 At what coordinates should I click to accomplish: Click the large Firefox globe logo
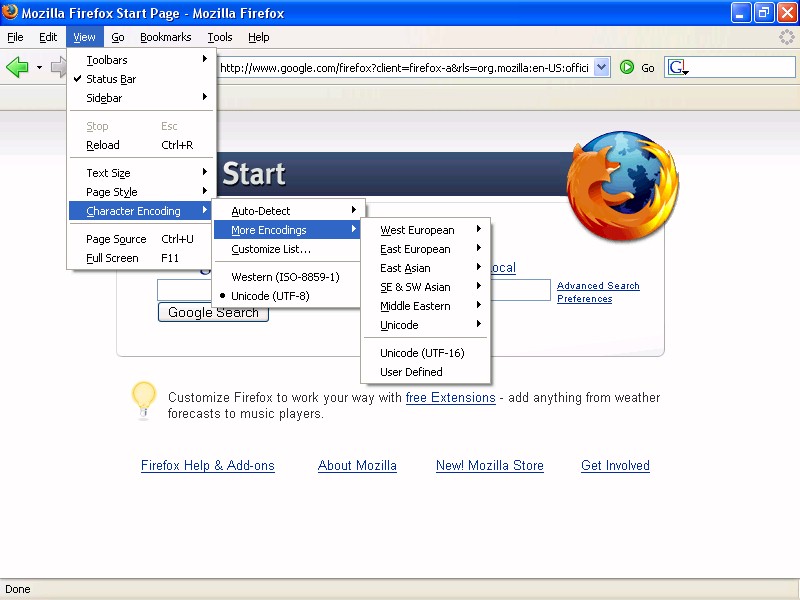(x=623, y=185)
